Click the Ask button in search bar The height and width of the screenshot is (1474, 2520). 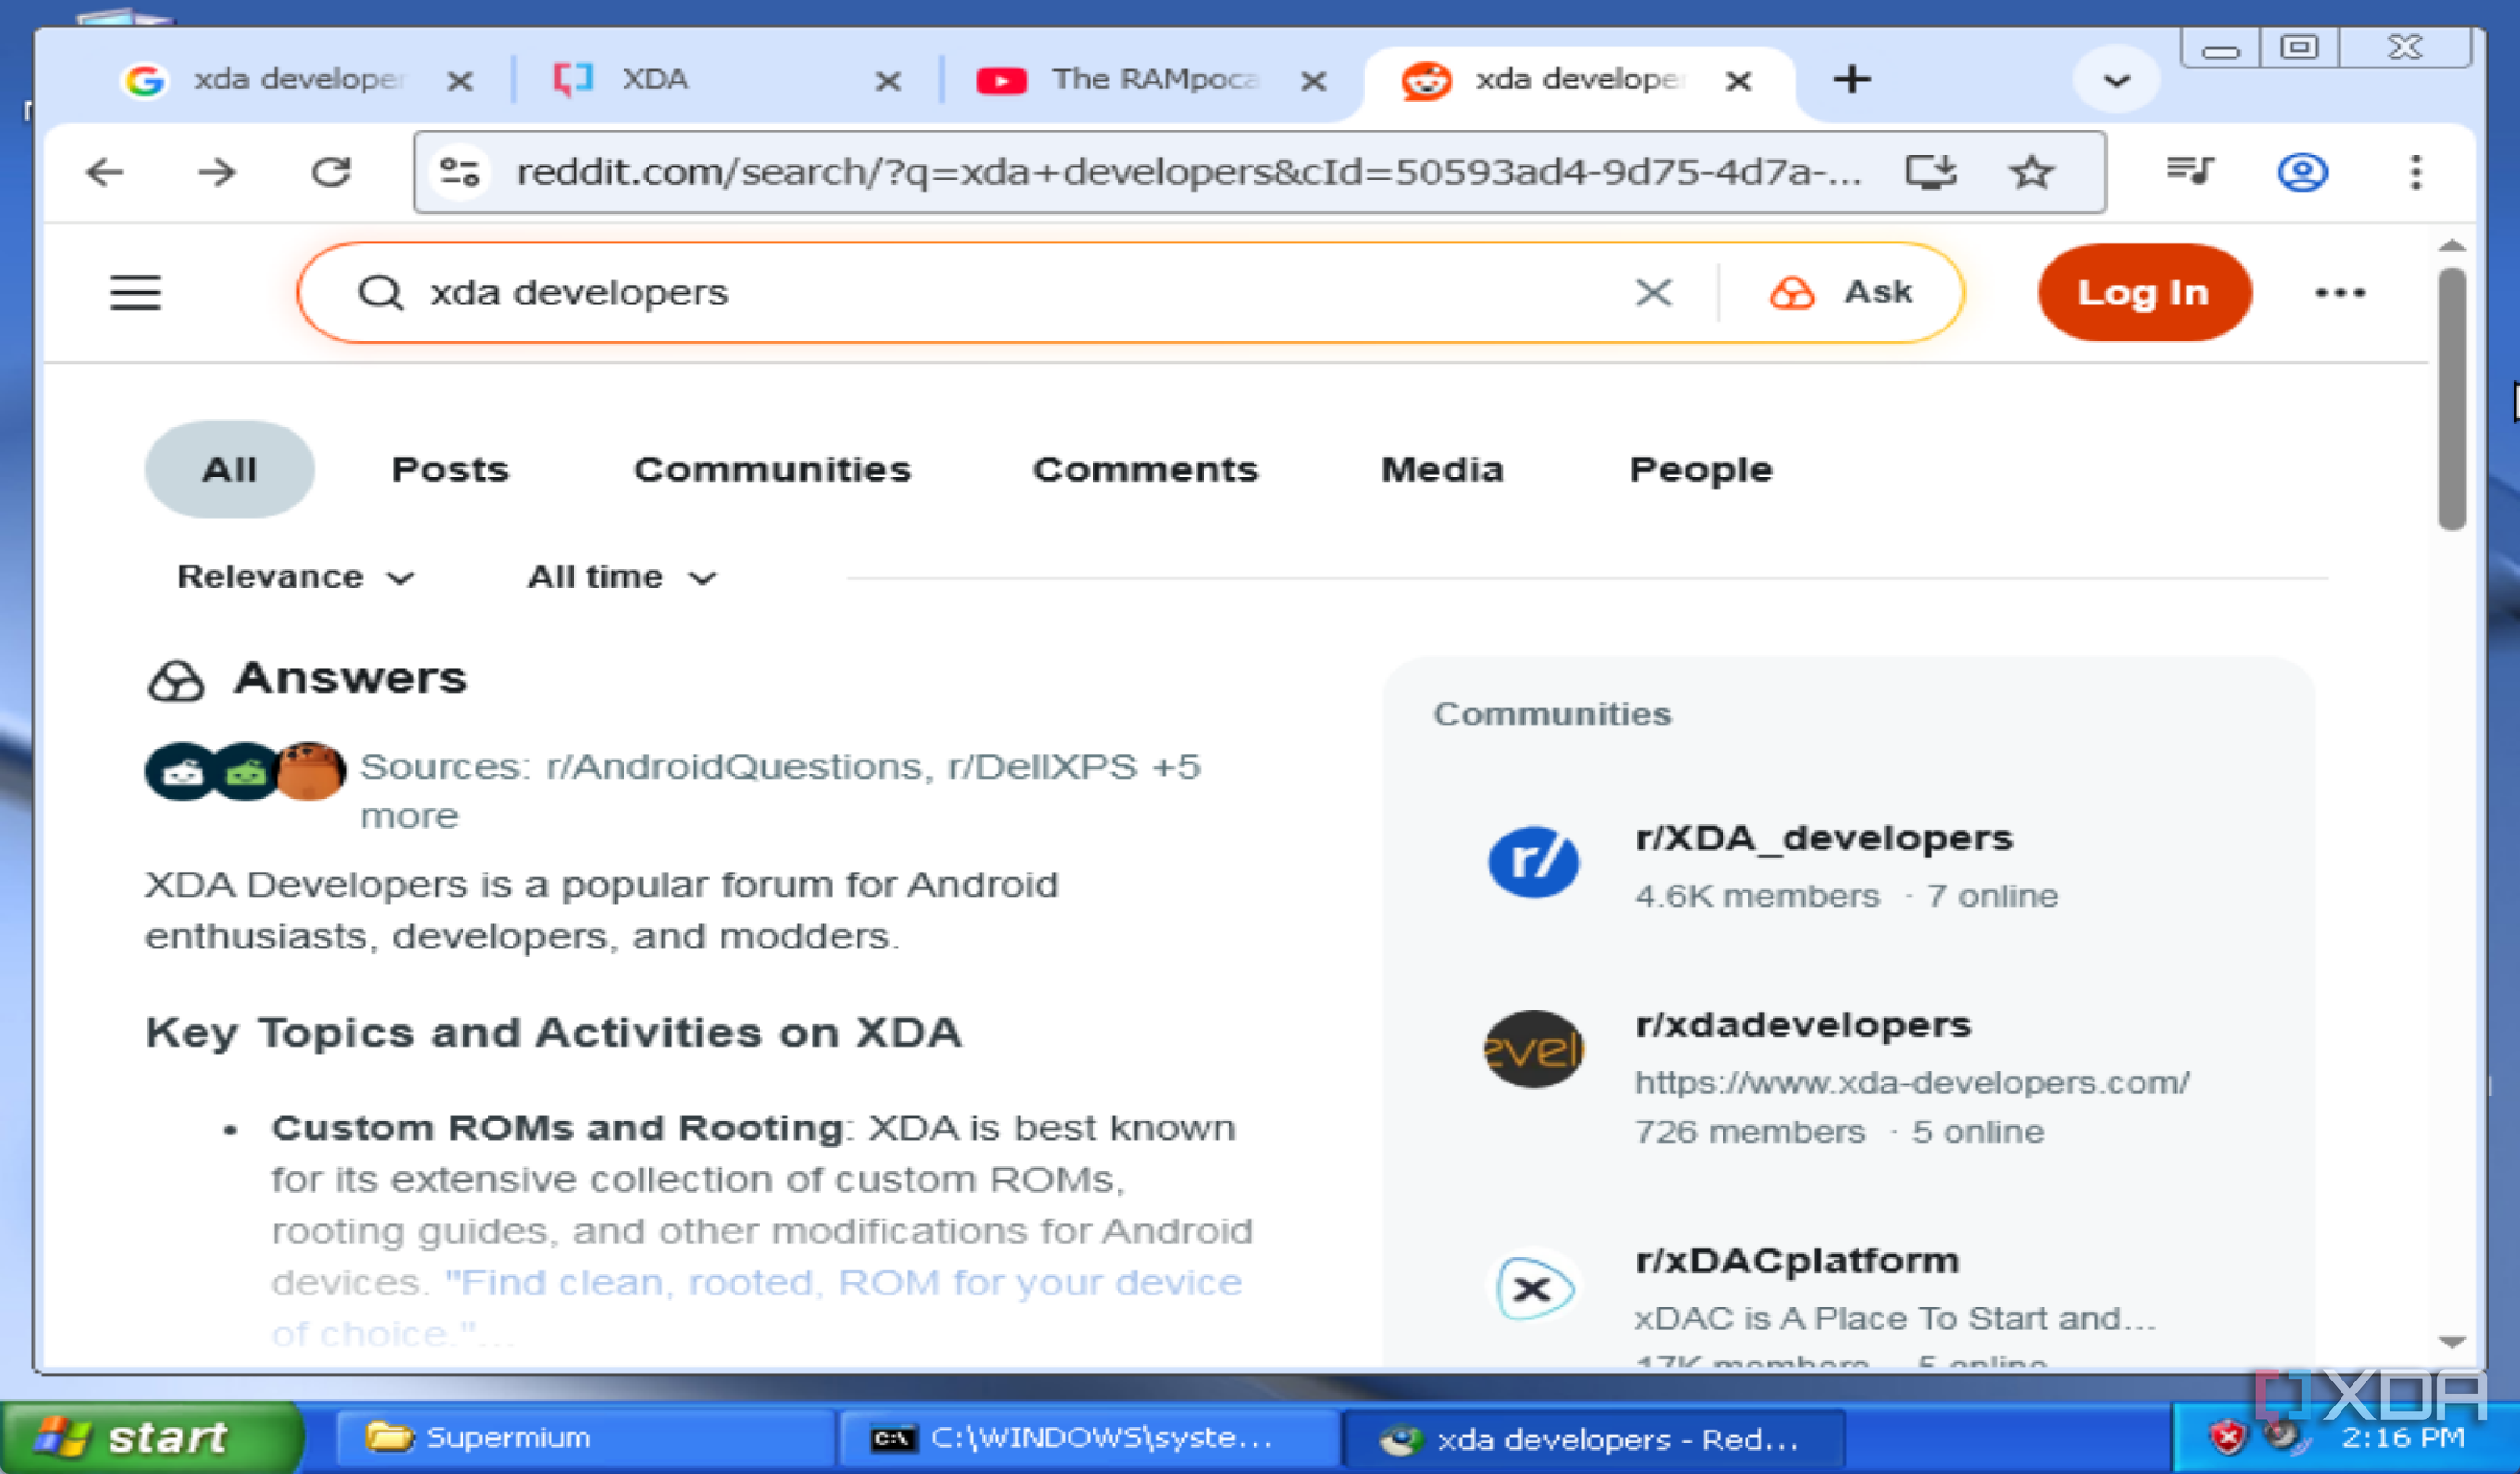point(1840,292)
